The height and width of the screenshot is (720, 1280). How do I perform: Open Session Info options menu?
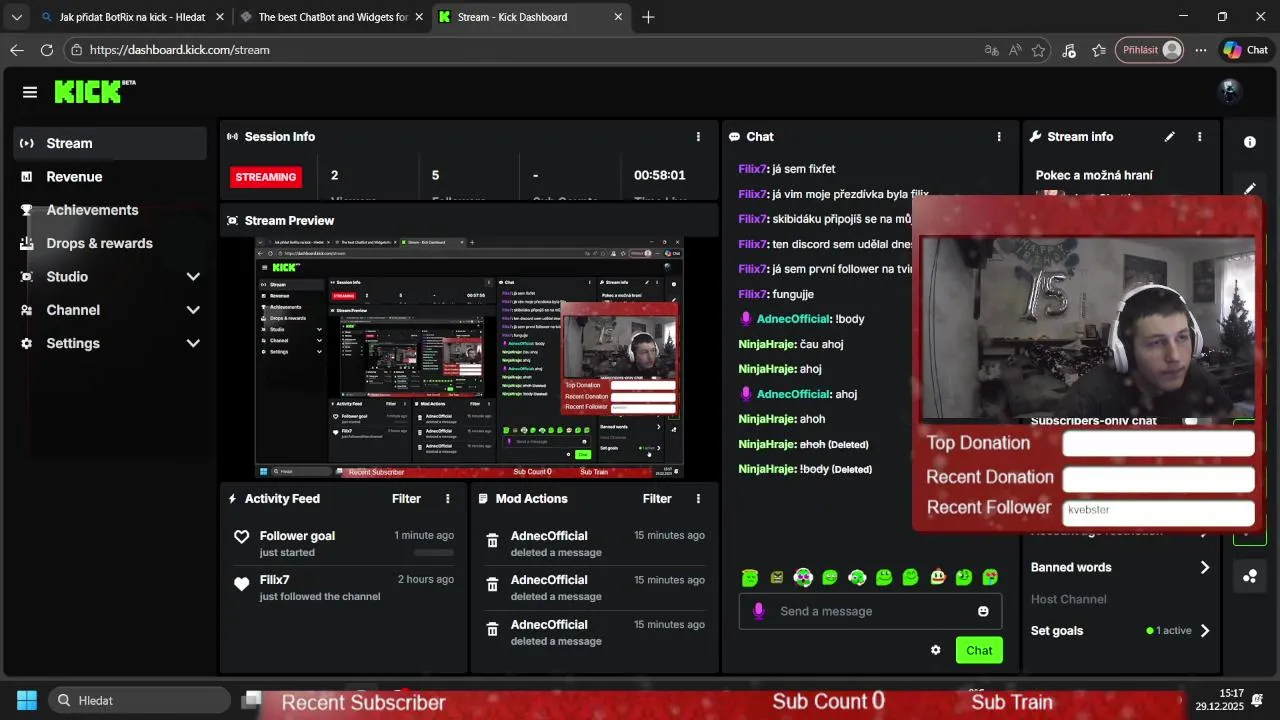(698, 137)
